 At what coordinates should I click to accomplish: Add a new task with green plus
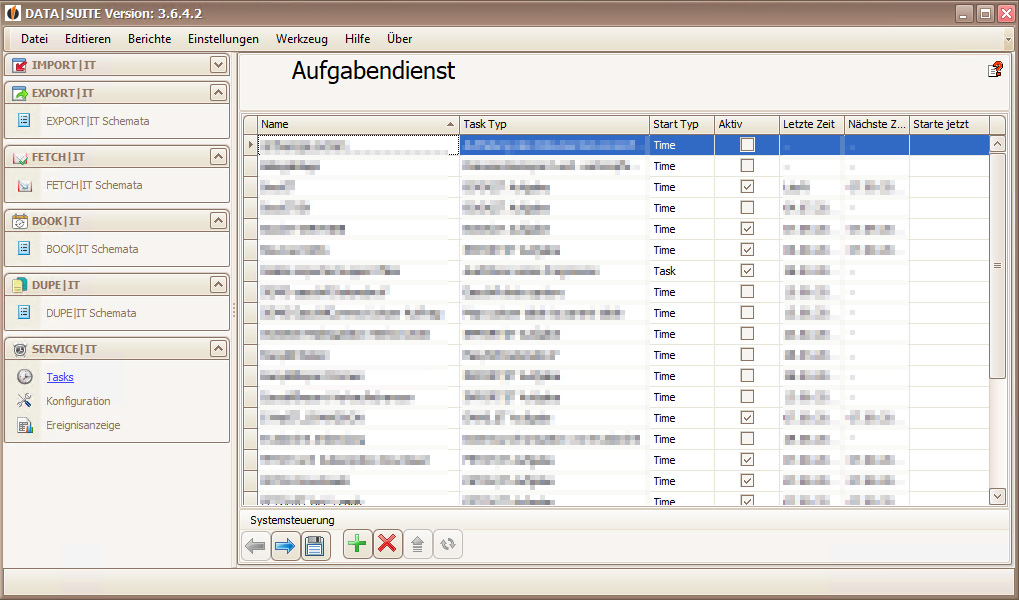click(x=357, y=543)
